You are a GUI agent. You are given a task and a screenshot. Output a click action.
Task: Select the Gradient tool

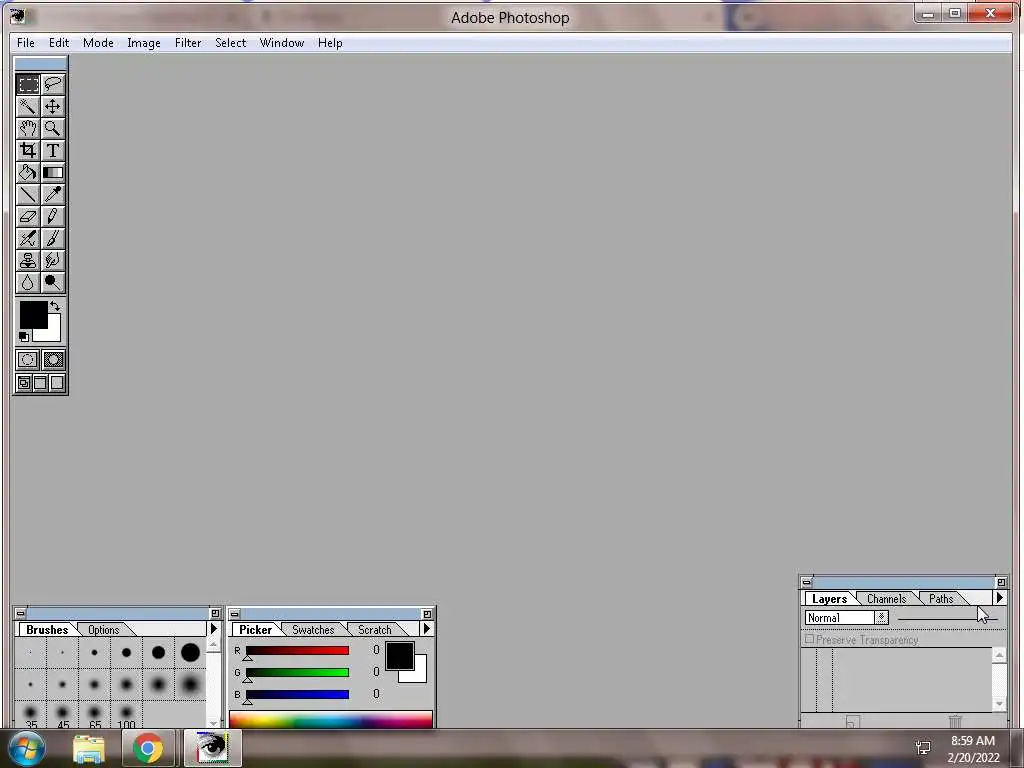53,172
